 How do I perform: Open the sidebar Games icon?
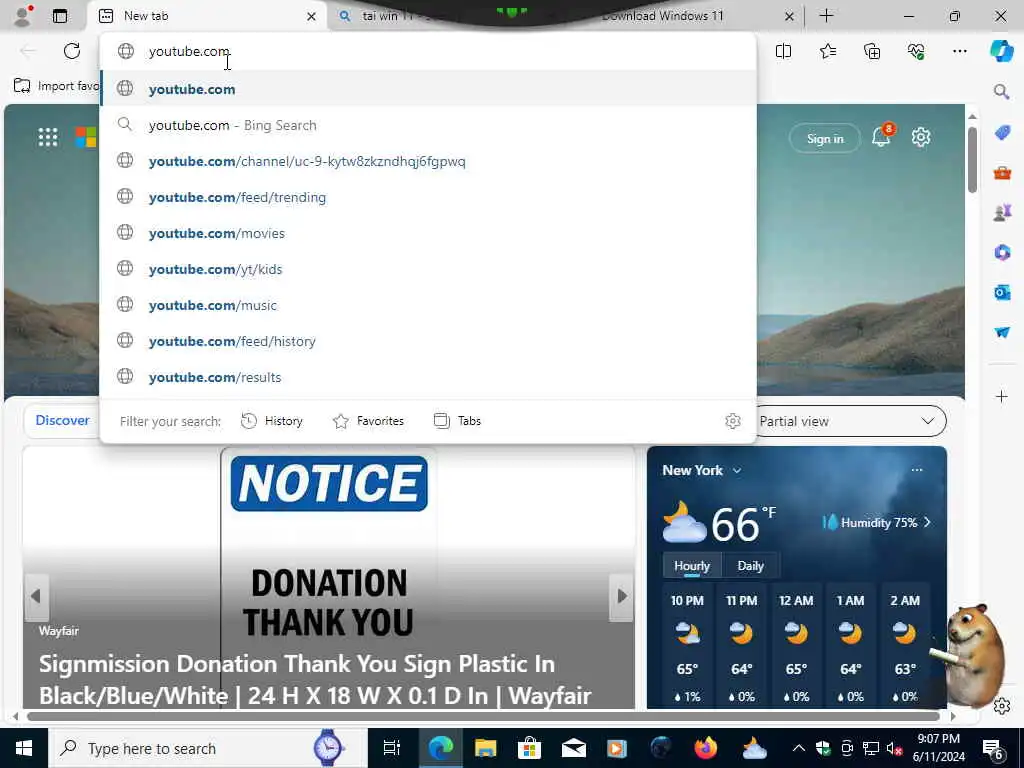pos(1002,212)
